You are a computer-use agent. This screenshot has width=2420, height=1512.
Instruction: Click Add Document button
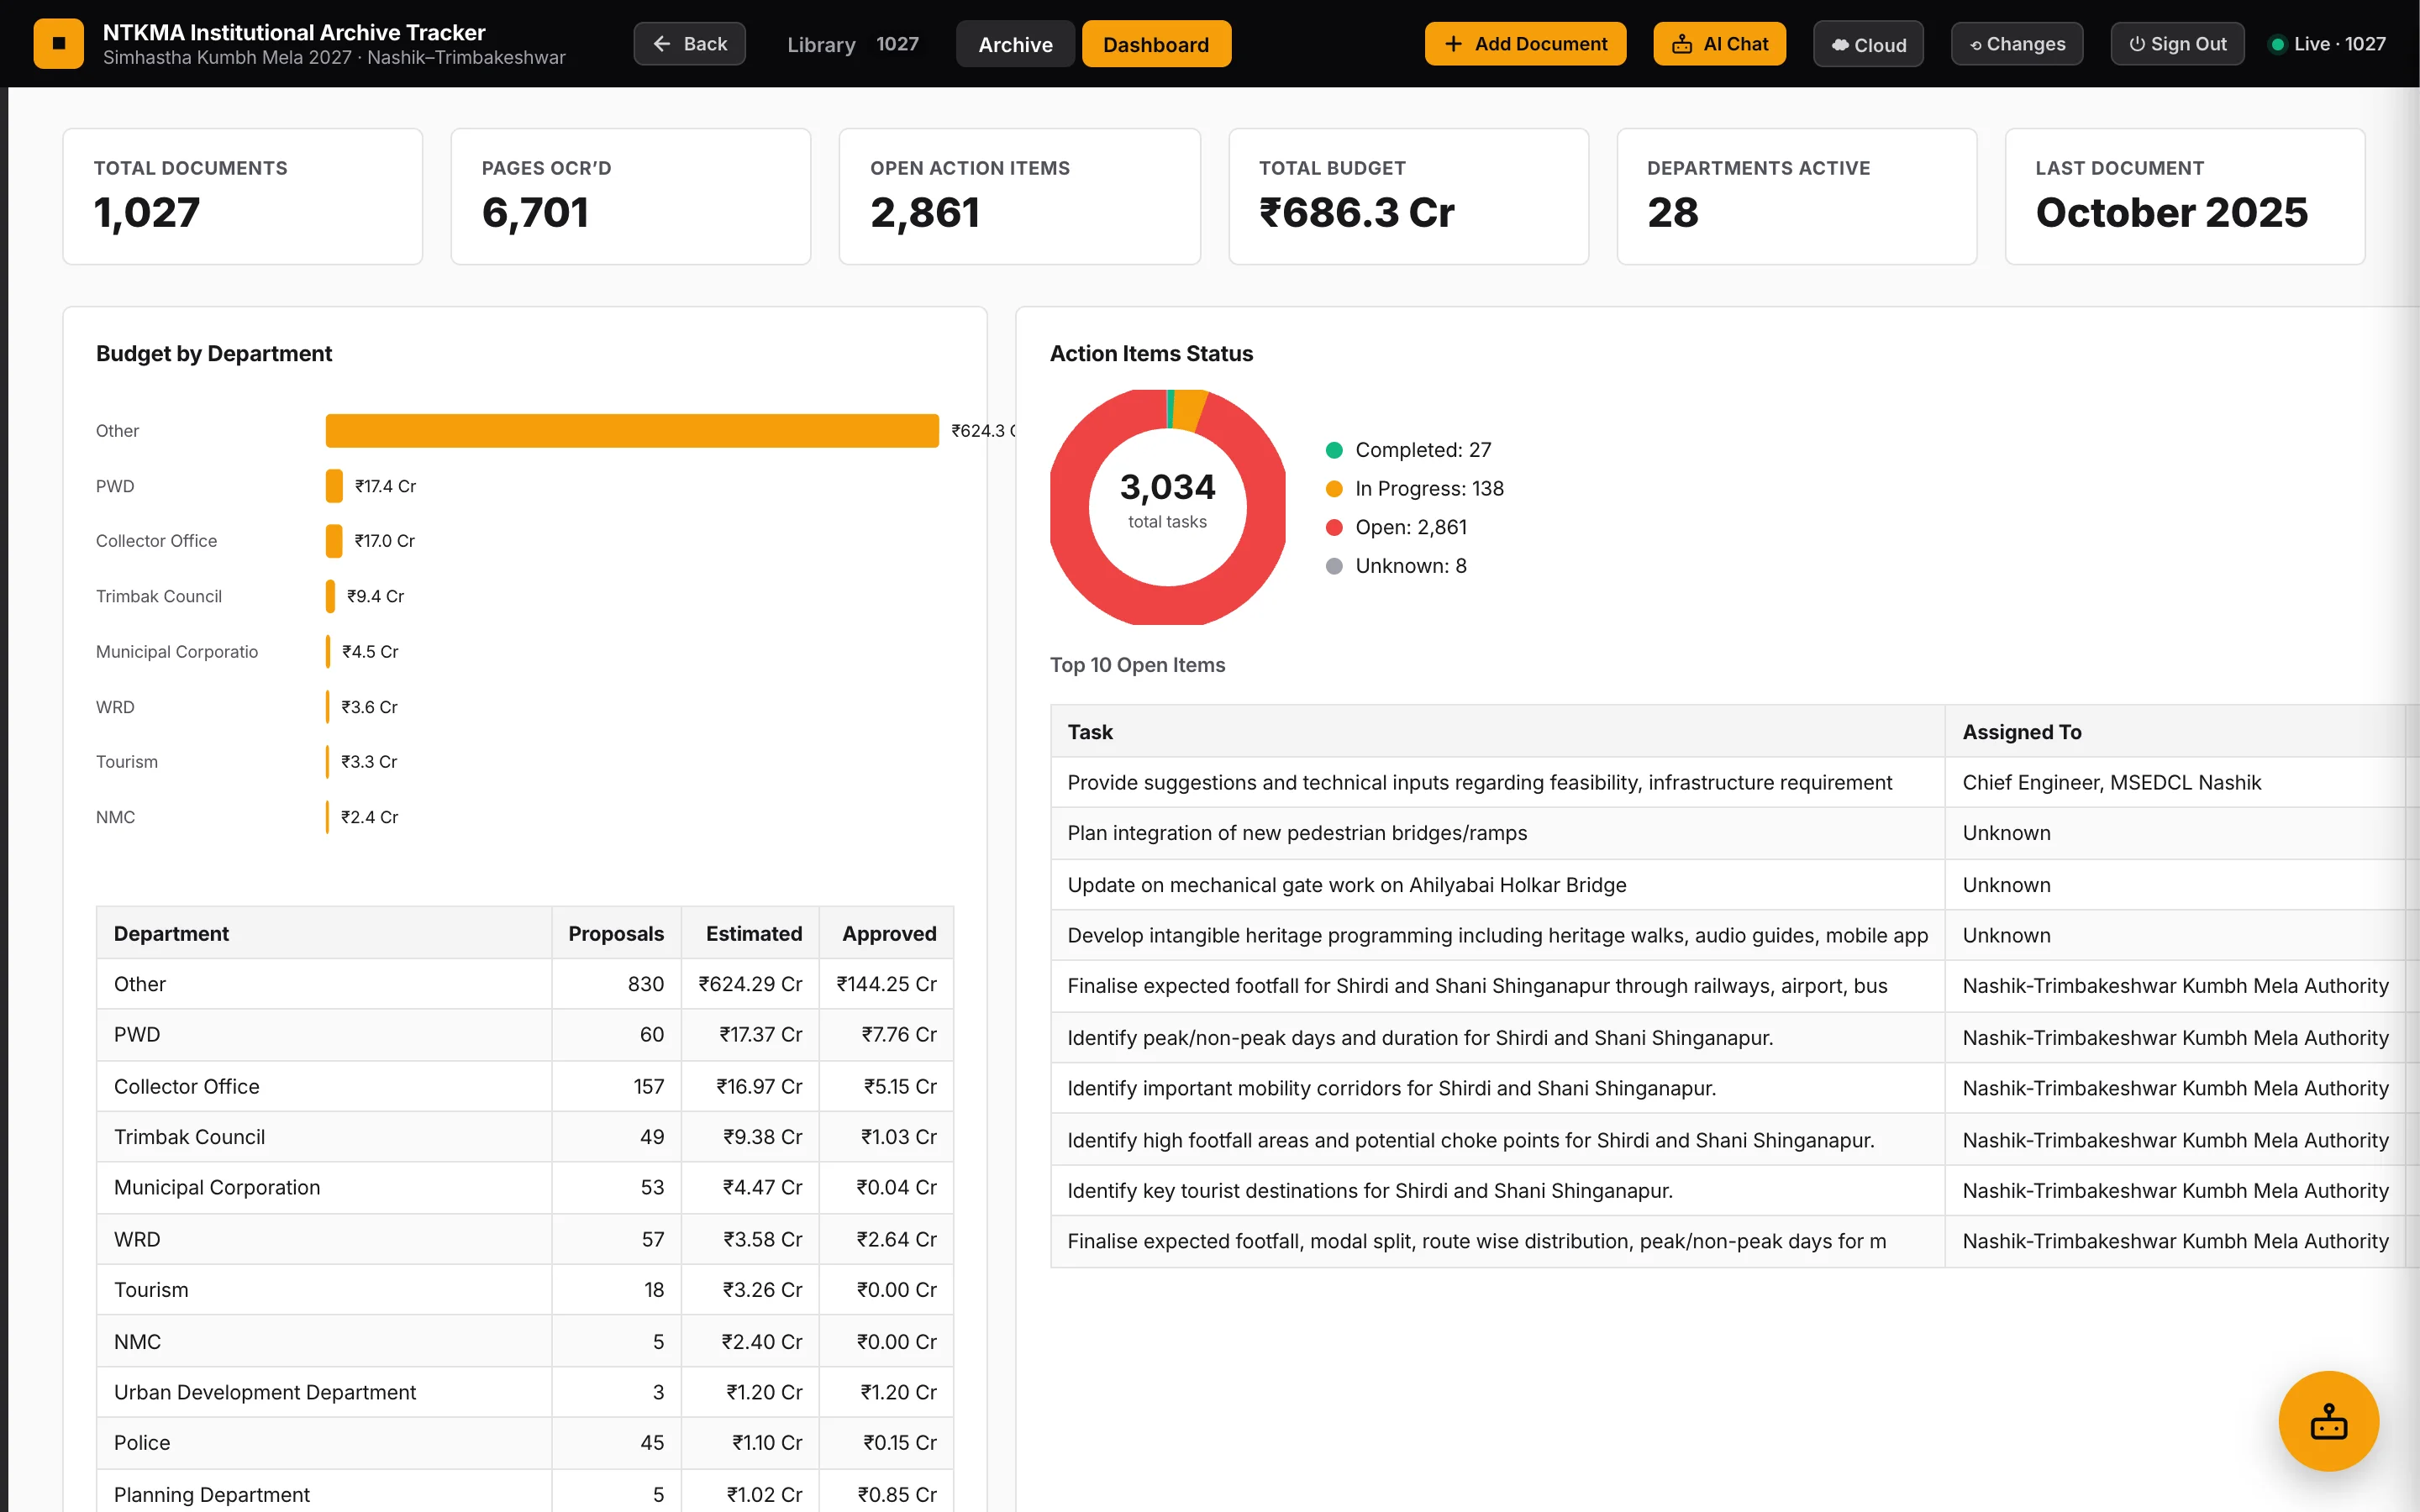1525,44
